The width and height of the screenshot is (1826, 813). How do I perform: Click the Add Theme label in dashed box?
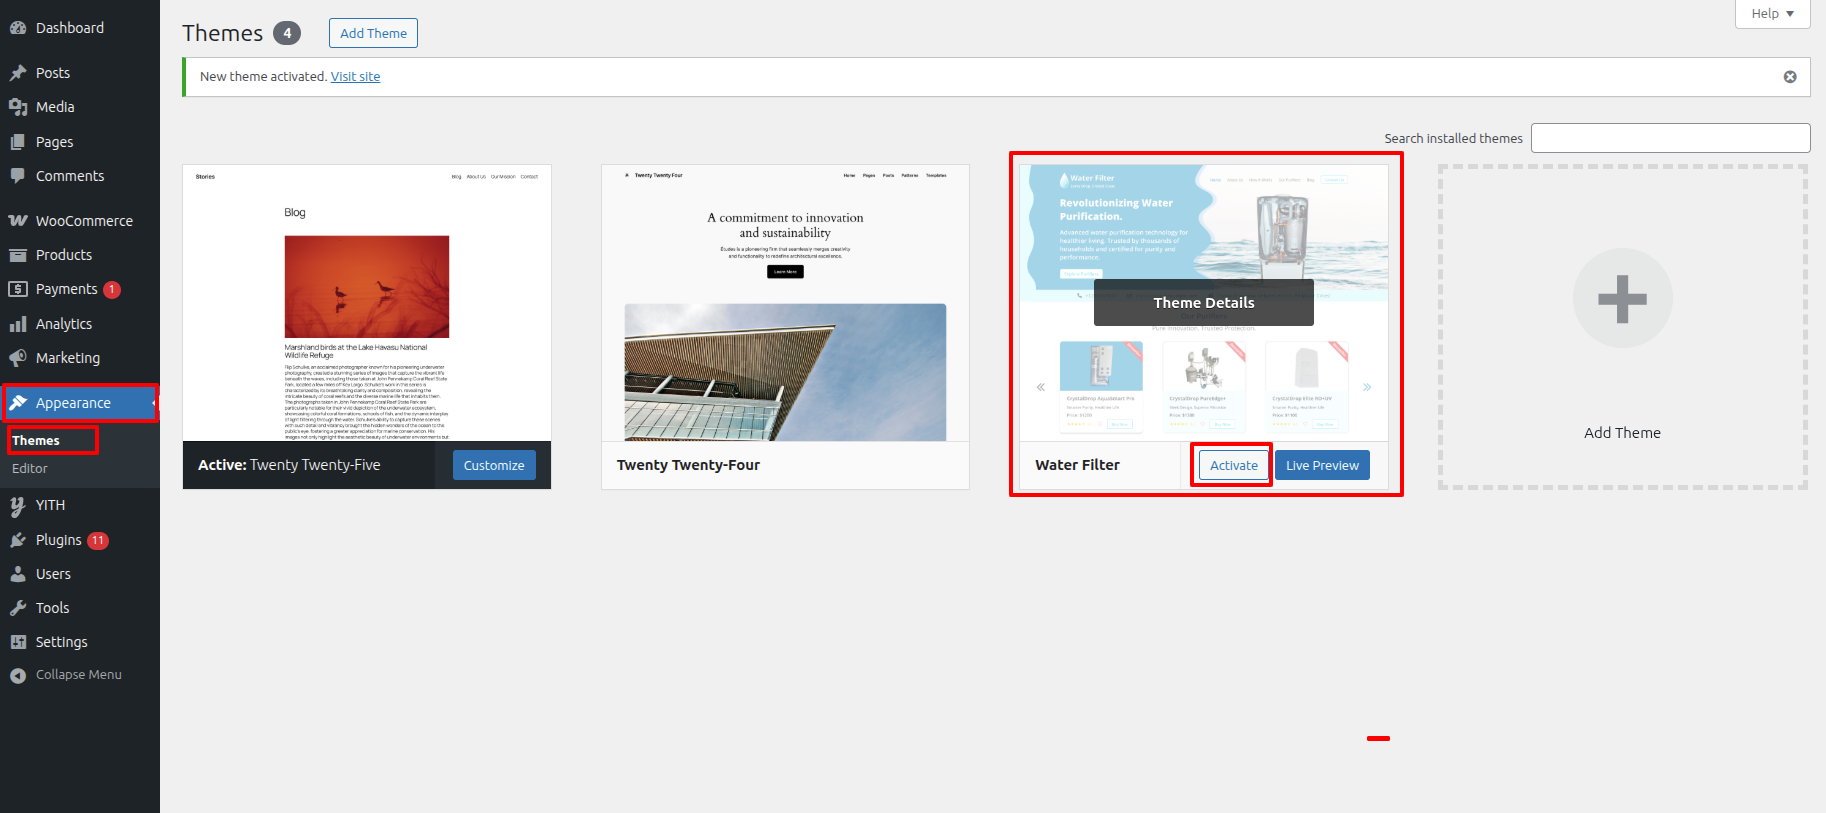pyautogui.click(x=1622, y=433)
